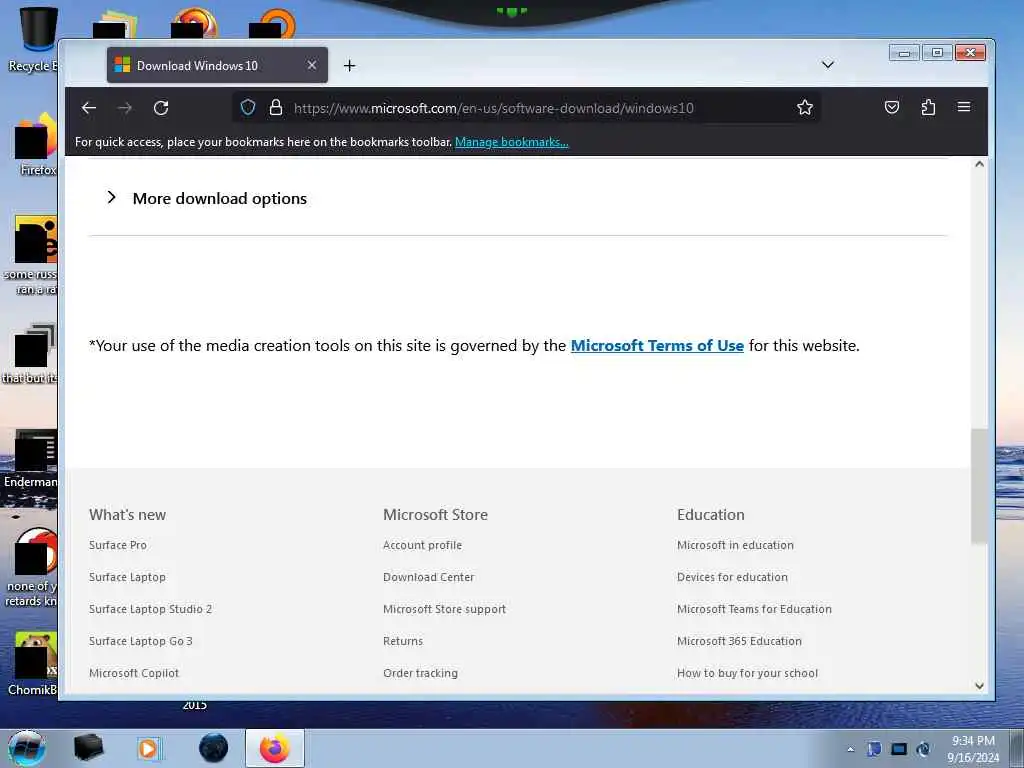Open the Microsoft 365 Education link
The width and height of the screenshot is (1024, 768).
[739, 641]
